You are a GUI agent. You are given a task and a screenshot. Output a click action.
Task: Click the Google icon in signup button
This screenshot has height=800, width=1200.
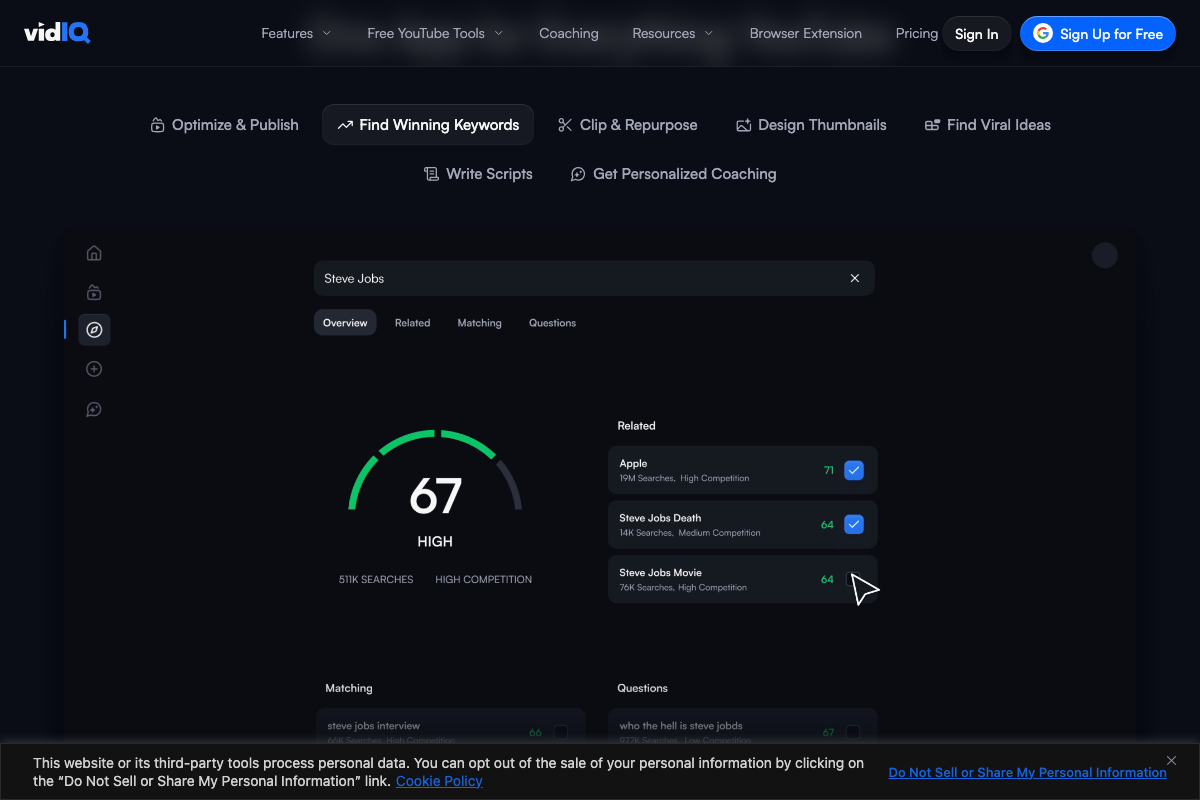point(1043,34)
